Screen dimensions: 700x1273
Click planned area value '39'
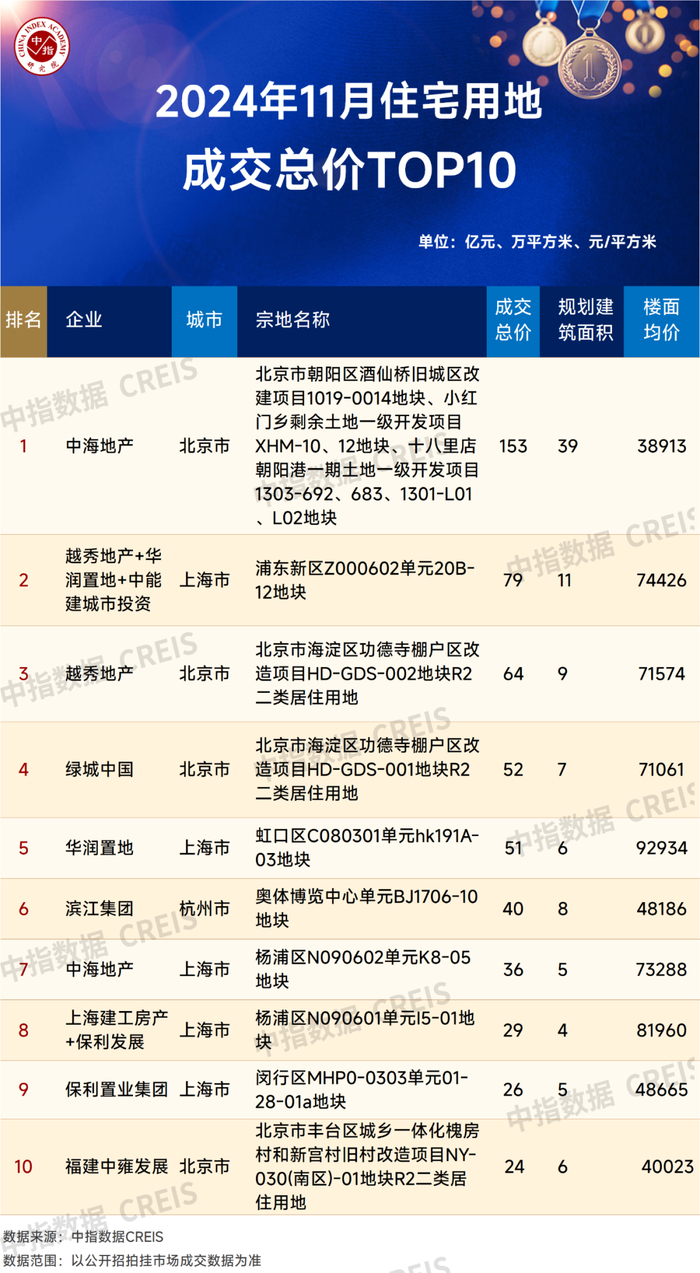pyautogui.click(x=567, y=446)
